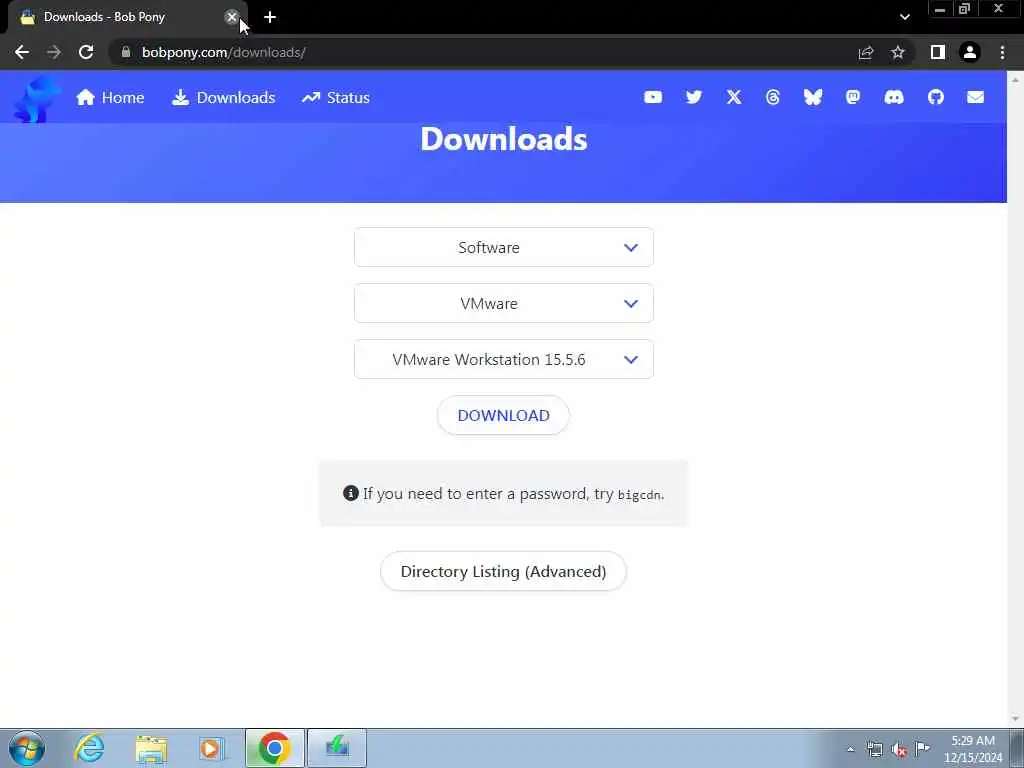Viewport: 1024px width, 768px height.
Task: Open the Windows Start menu
Action: [27, 748]
